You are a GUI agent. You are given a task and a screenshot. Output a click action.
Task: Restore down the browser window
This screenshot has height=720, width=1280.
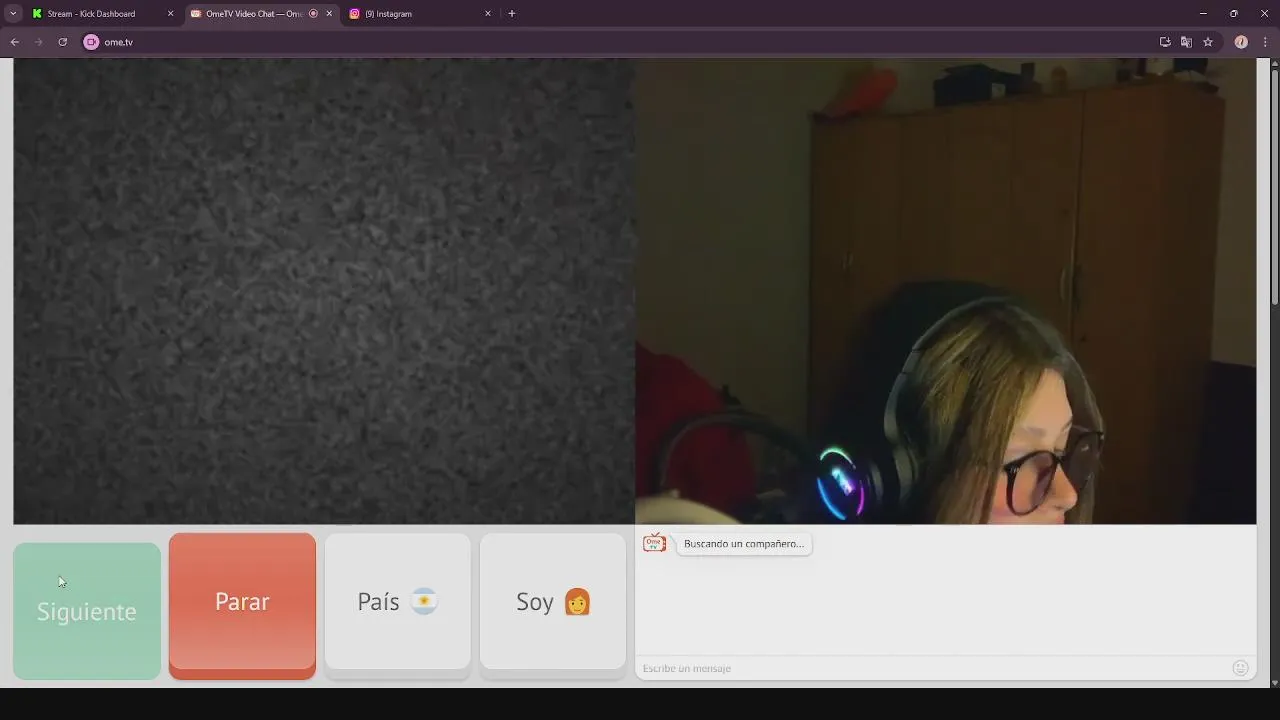click(x=1234, y=14)
